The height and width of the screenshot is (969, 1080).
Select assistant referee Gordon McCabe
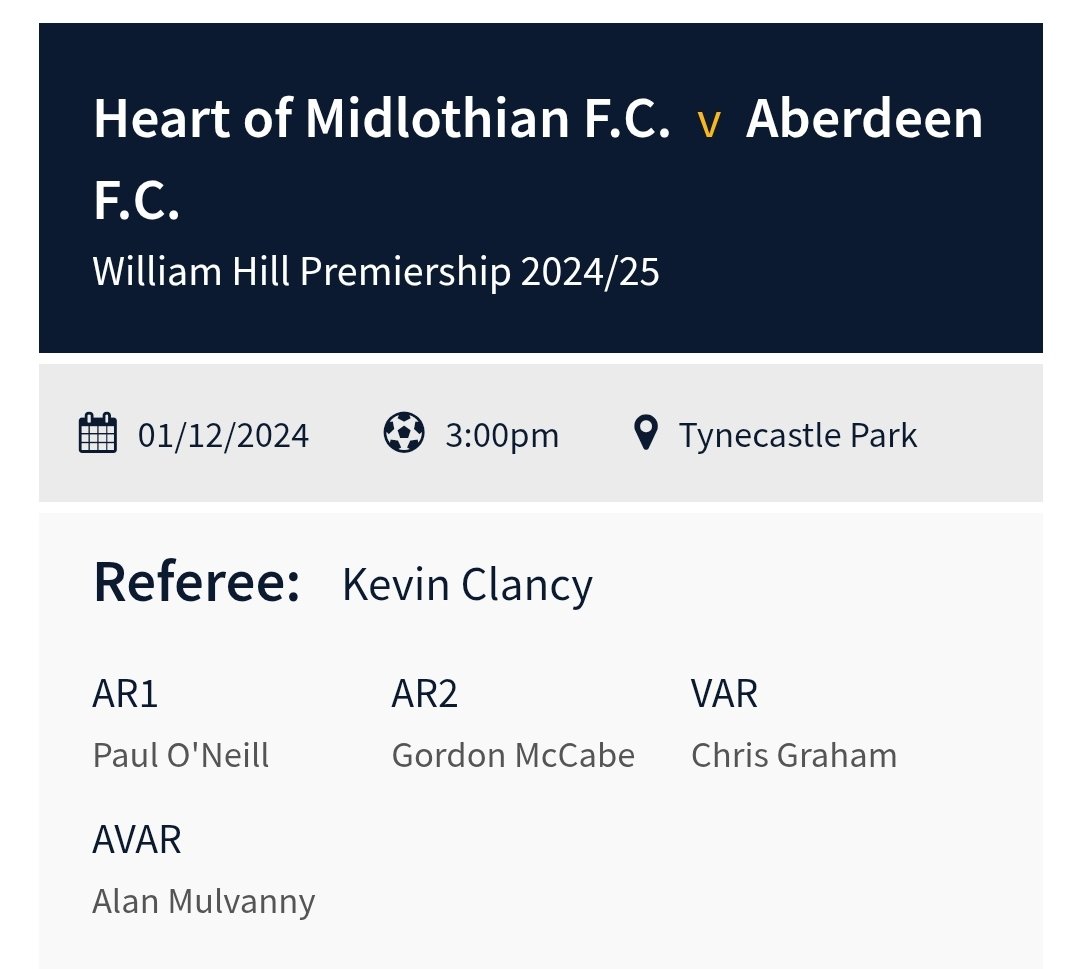(513, 756)
